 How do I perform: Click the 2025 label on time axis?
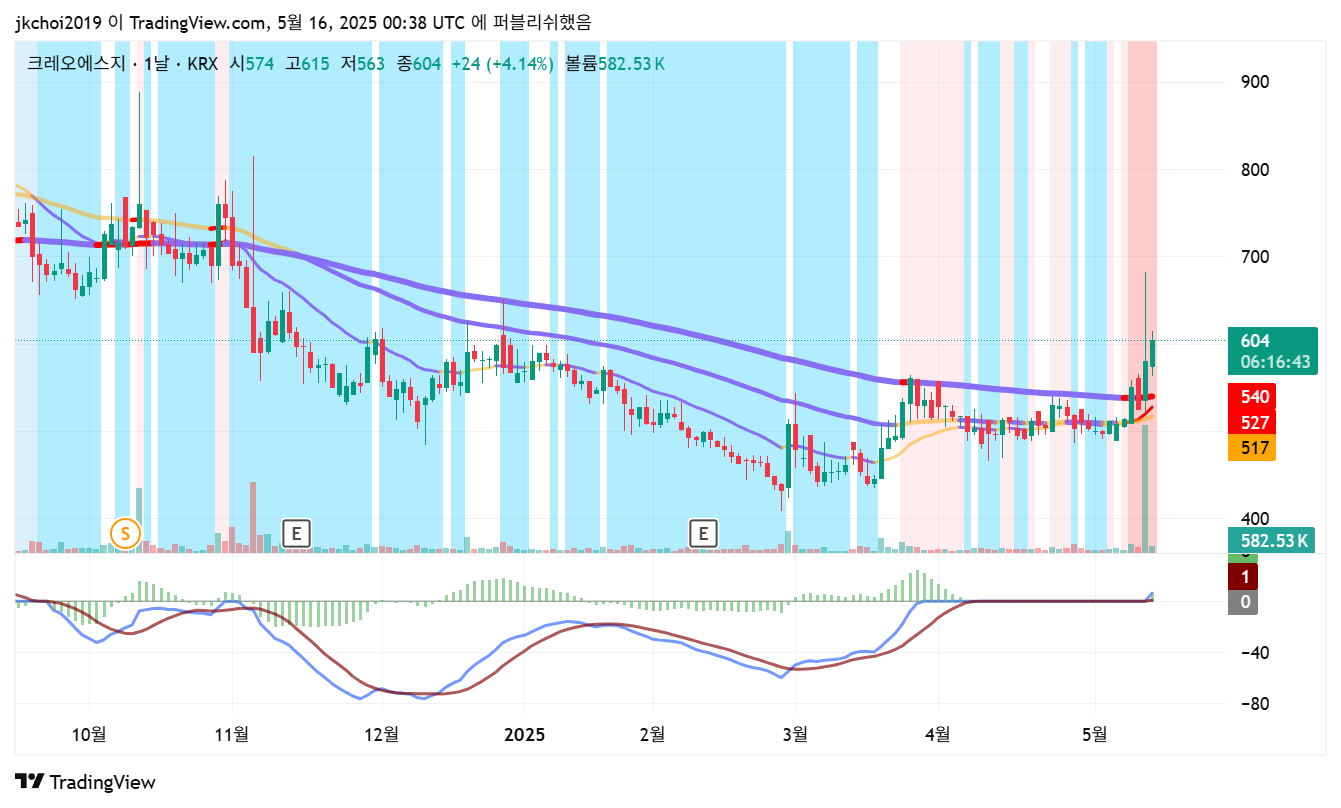[524, 734]
